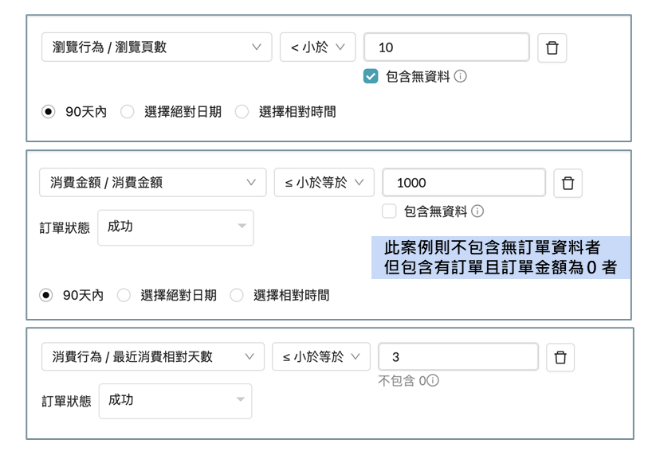The width and height of the screenshot is (660, 458).
Task: Expand ≤ 小於等於 operator beside value 1000
Action: coord(324,183)
